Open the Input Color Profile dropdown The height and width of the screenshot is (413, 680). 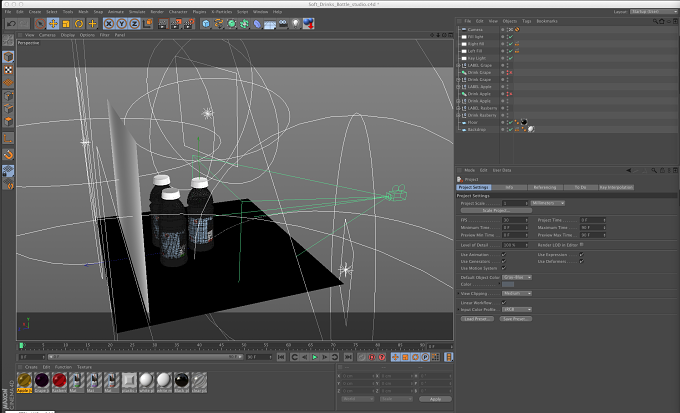tap(517, 309)
